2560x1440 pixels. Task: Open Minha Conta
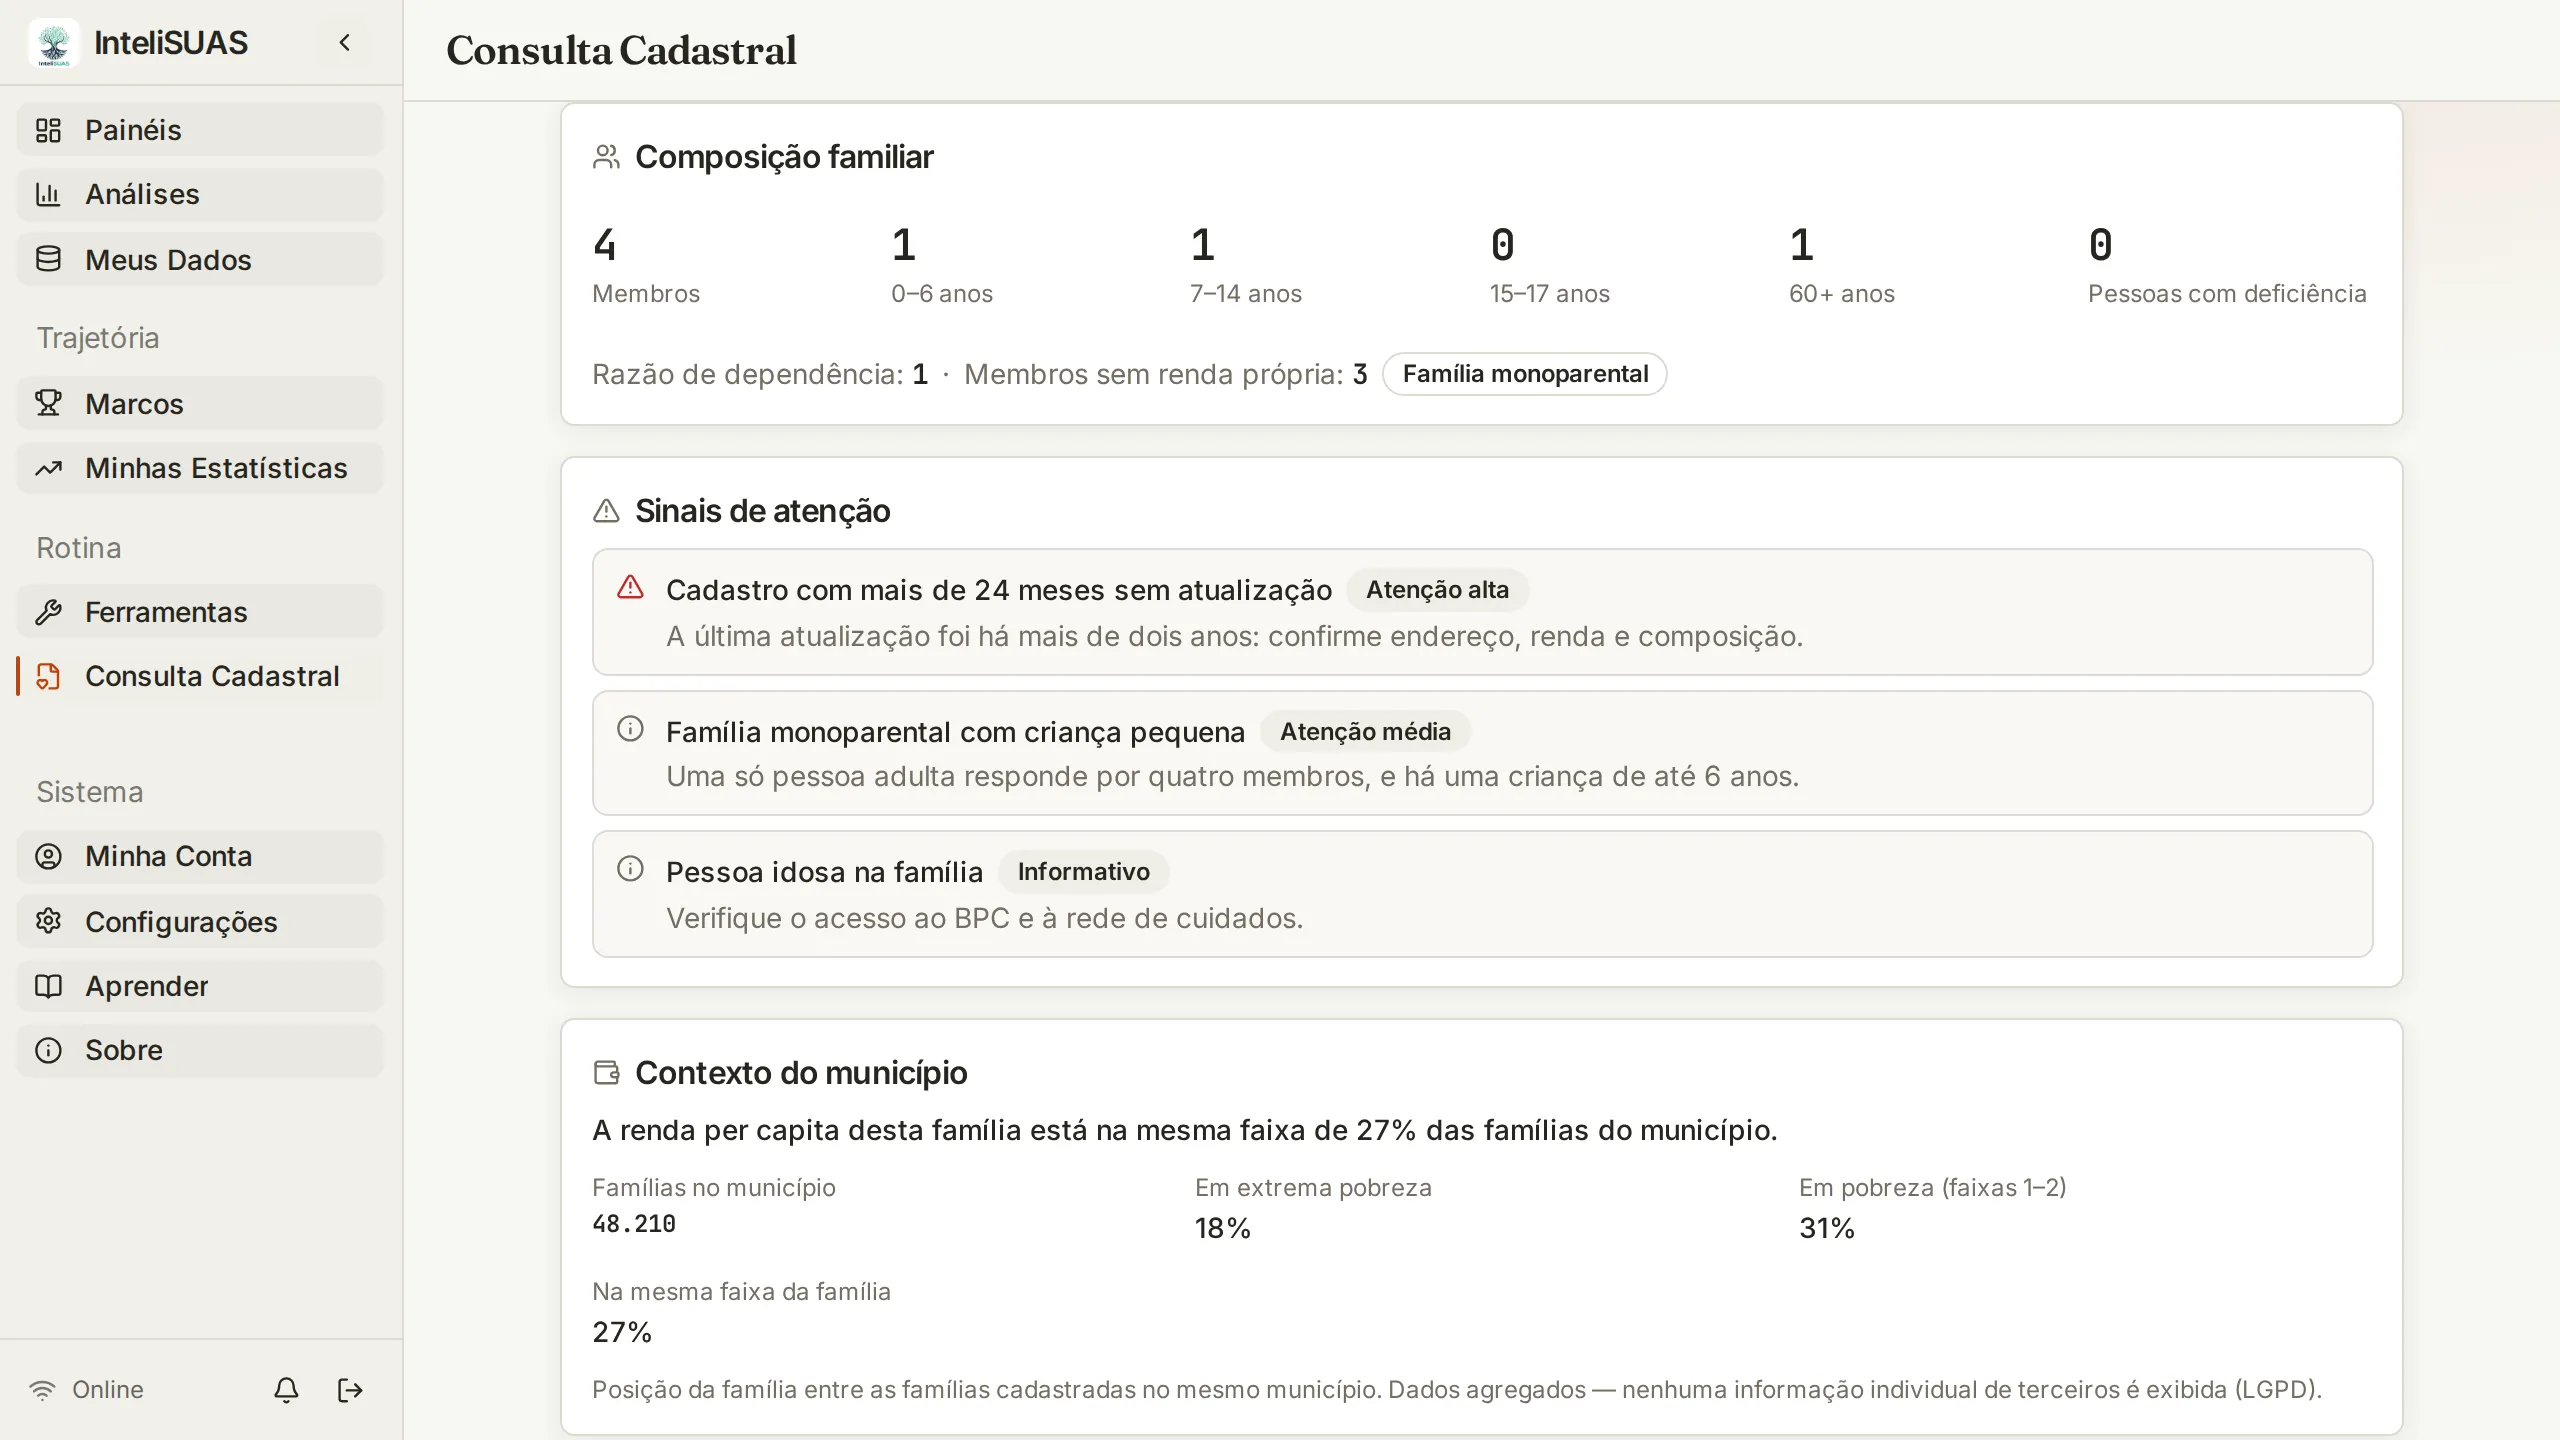coord(200,856)
